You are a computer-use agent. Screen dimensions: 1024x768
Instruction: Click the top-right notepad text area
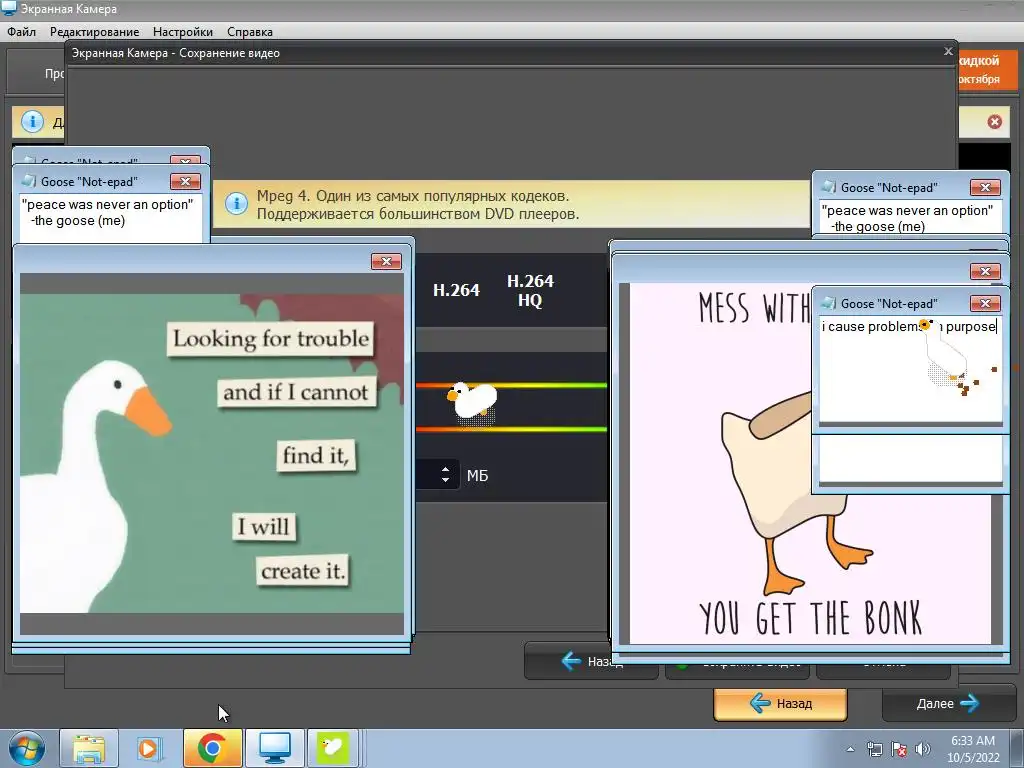910,217
